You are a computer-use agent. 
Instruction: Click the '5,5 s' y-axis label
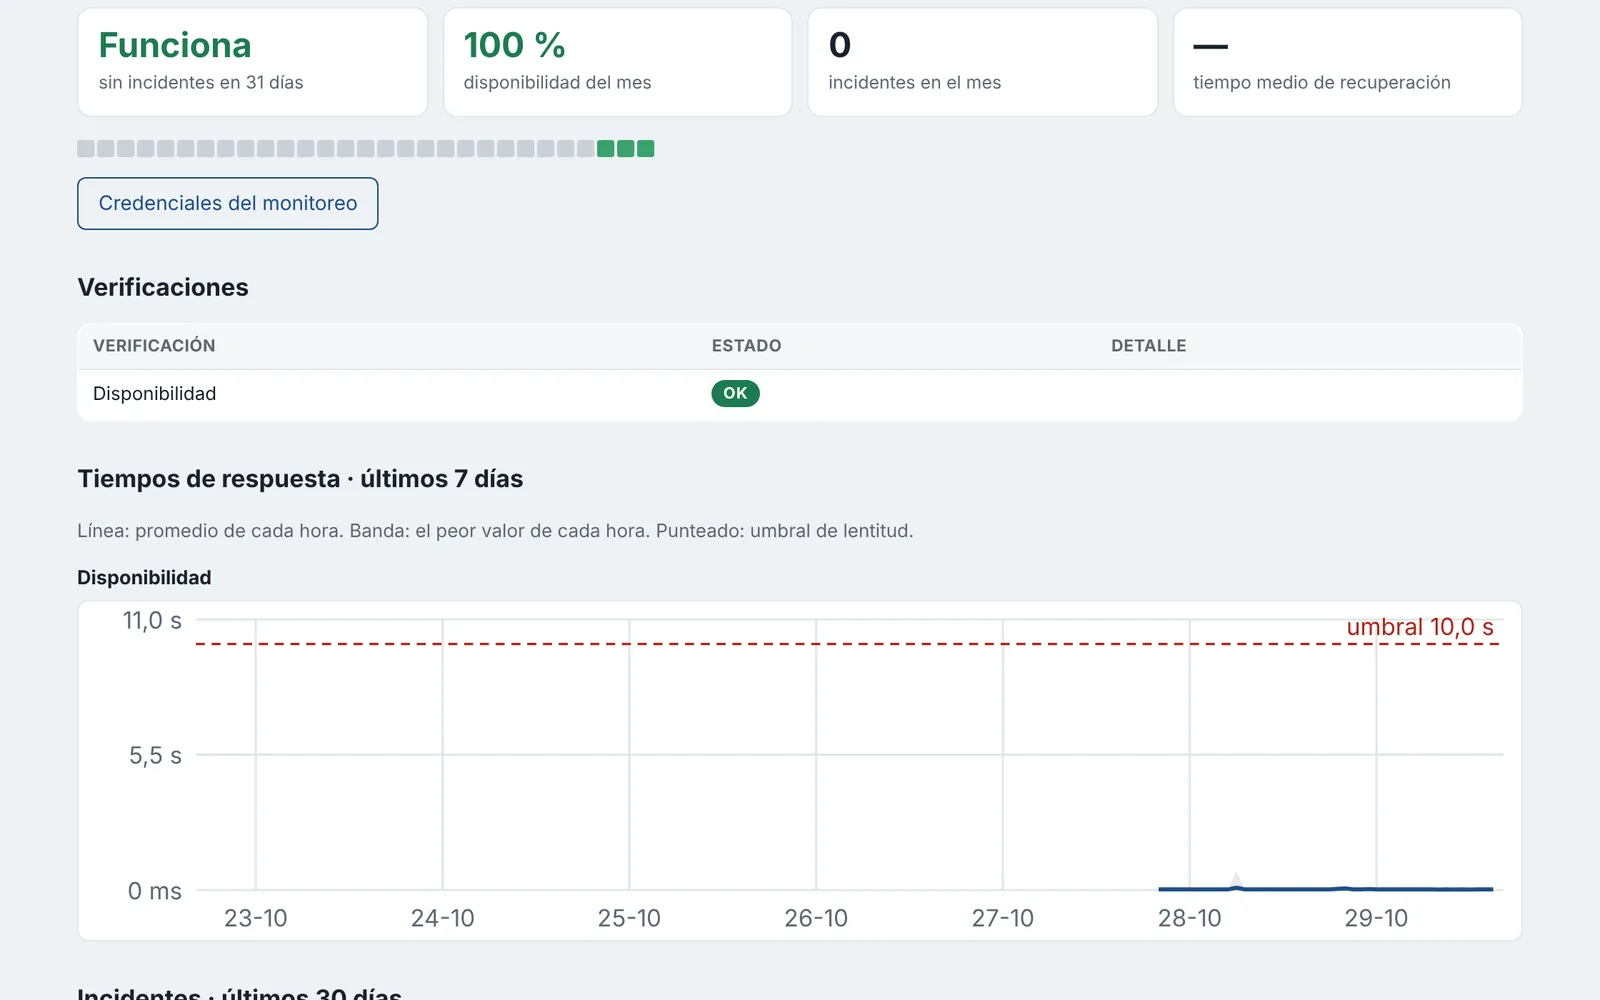click(155, 756)
